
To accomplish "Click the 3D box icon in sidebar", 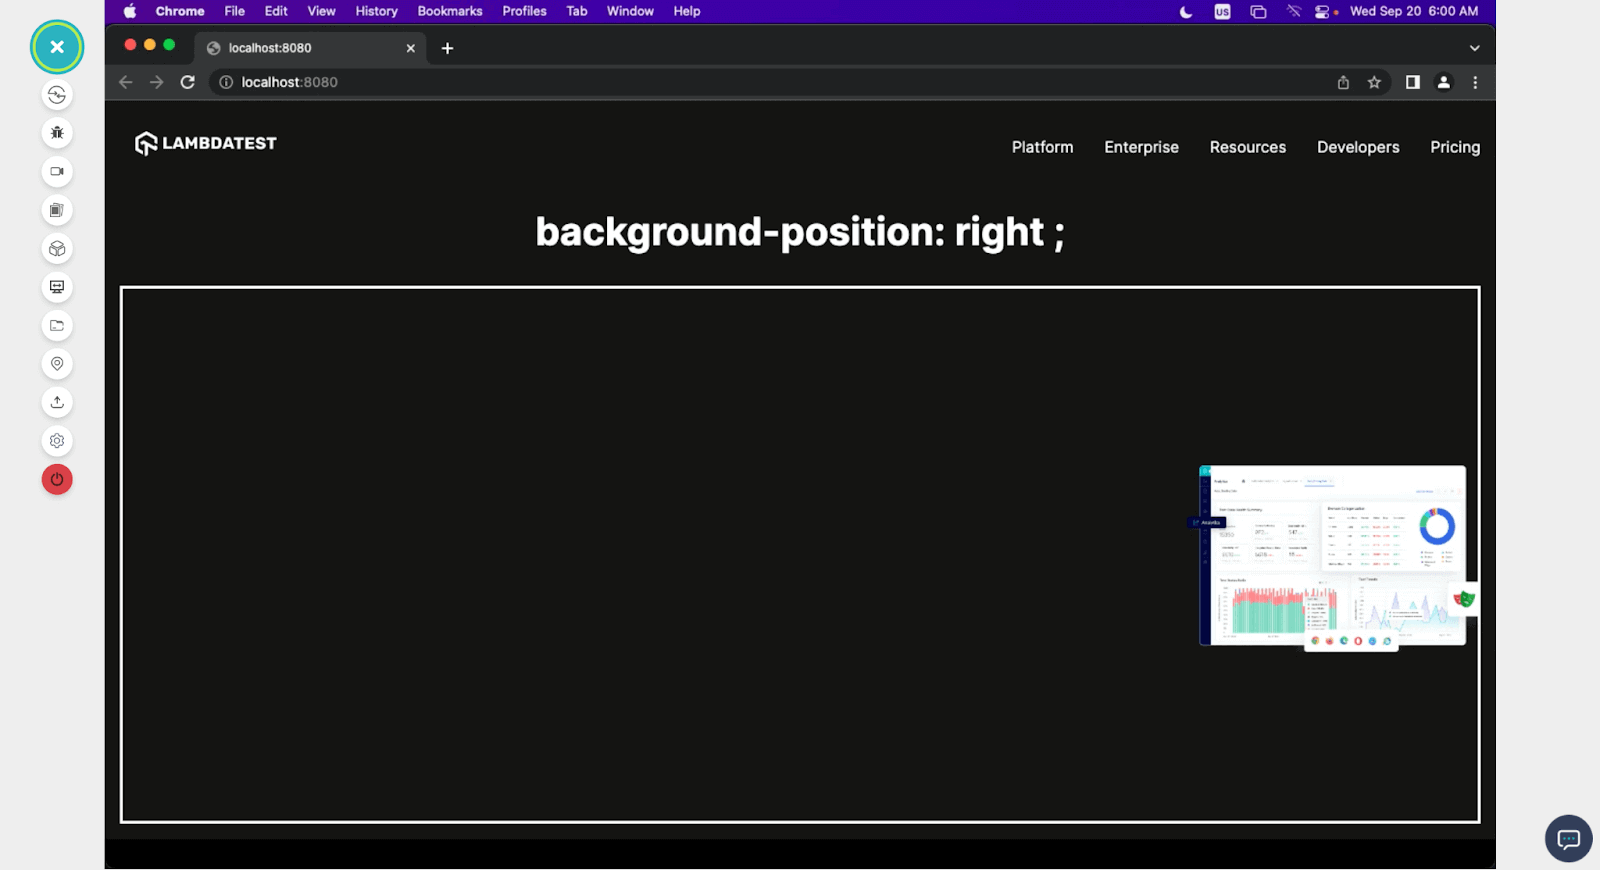I will coord(57,249).
